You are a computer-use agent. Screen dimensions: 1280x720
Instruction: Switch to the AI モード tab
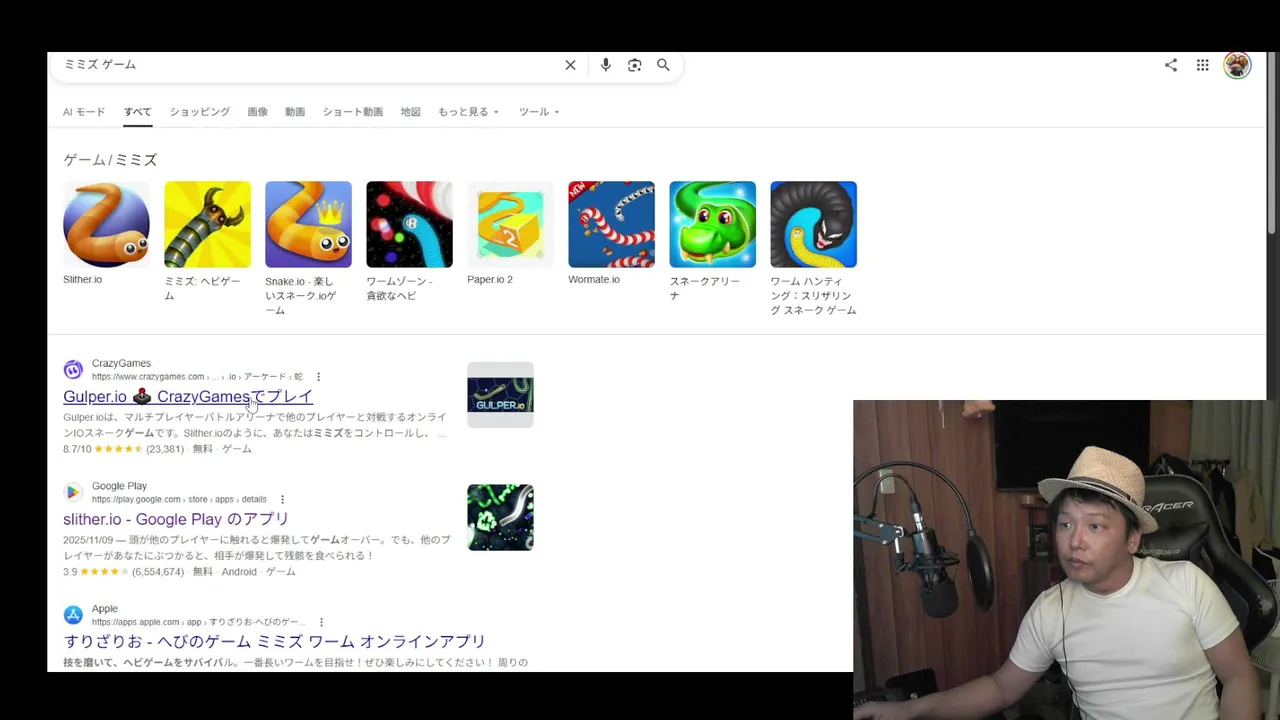click(x=84, y=112)
